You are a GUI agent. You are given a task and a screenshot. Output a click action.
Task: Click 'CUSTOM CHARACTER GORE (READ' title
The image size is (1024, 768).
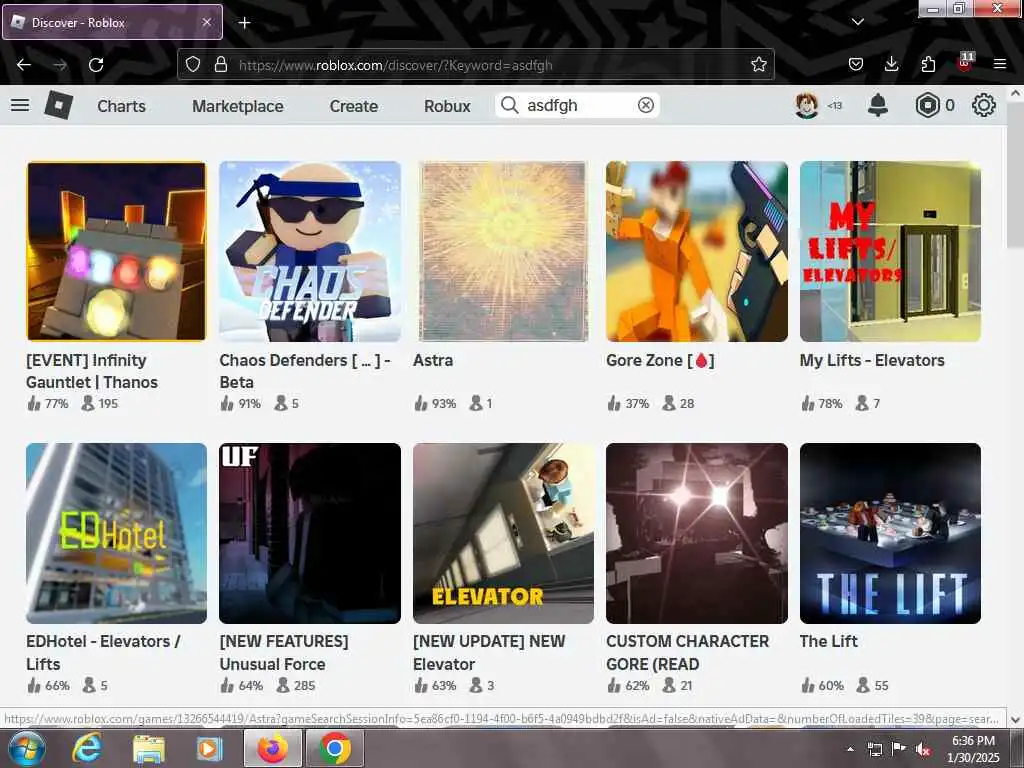pos(688,652)
